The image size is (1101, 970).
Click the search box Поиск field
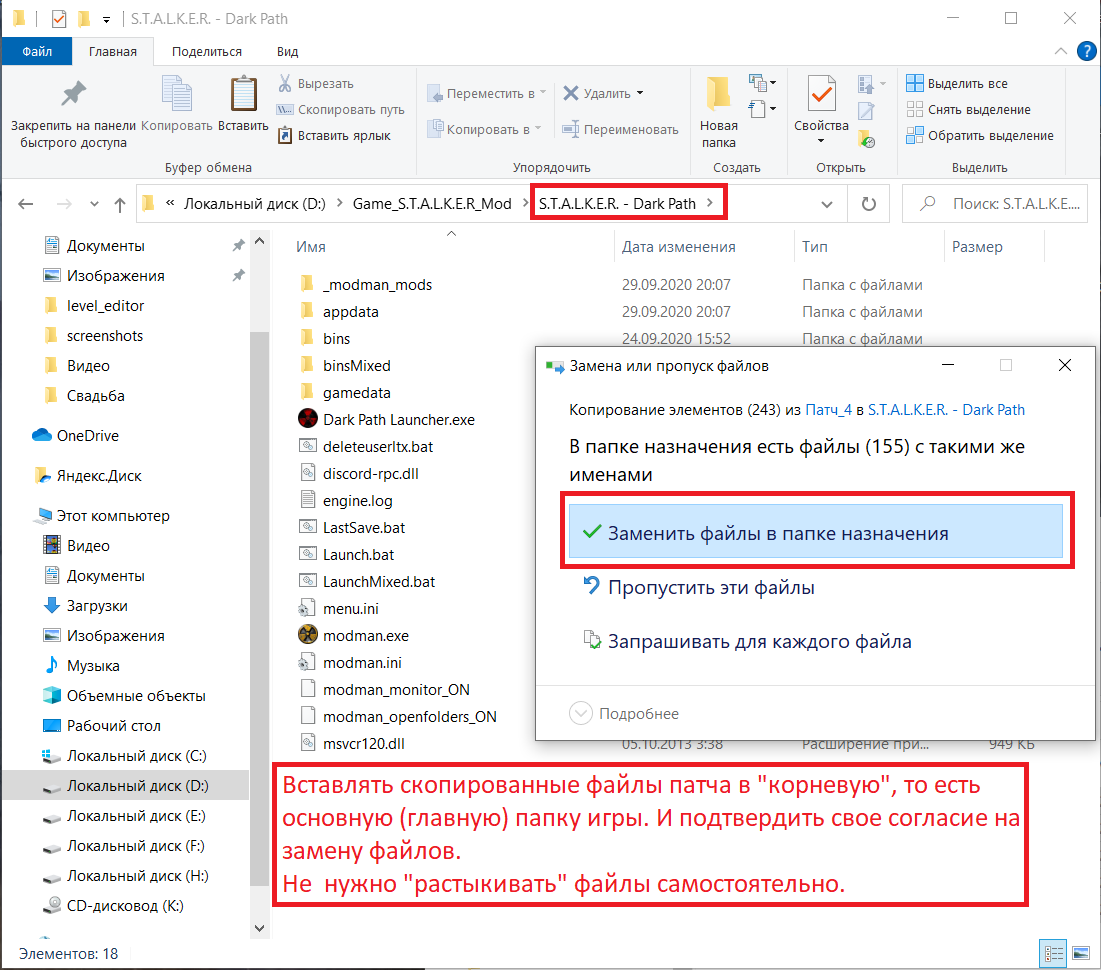click(997, 204)
